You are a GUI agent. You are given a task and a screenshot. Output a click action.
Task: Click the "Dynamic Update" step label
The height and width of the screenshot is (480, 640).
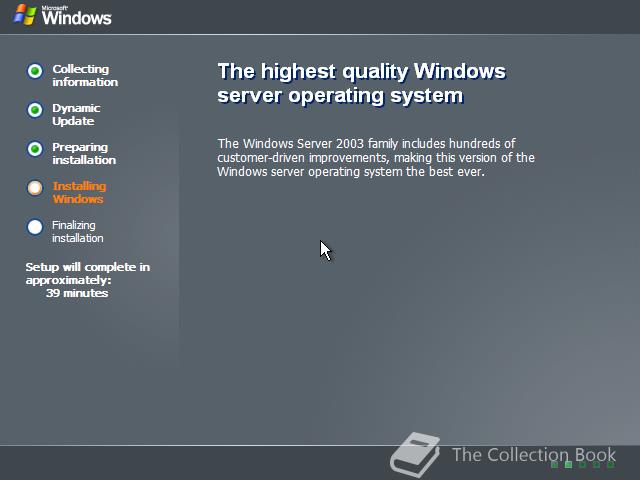(x=76, y=115)
